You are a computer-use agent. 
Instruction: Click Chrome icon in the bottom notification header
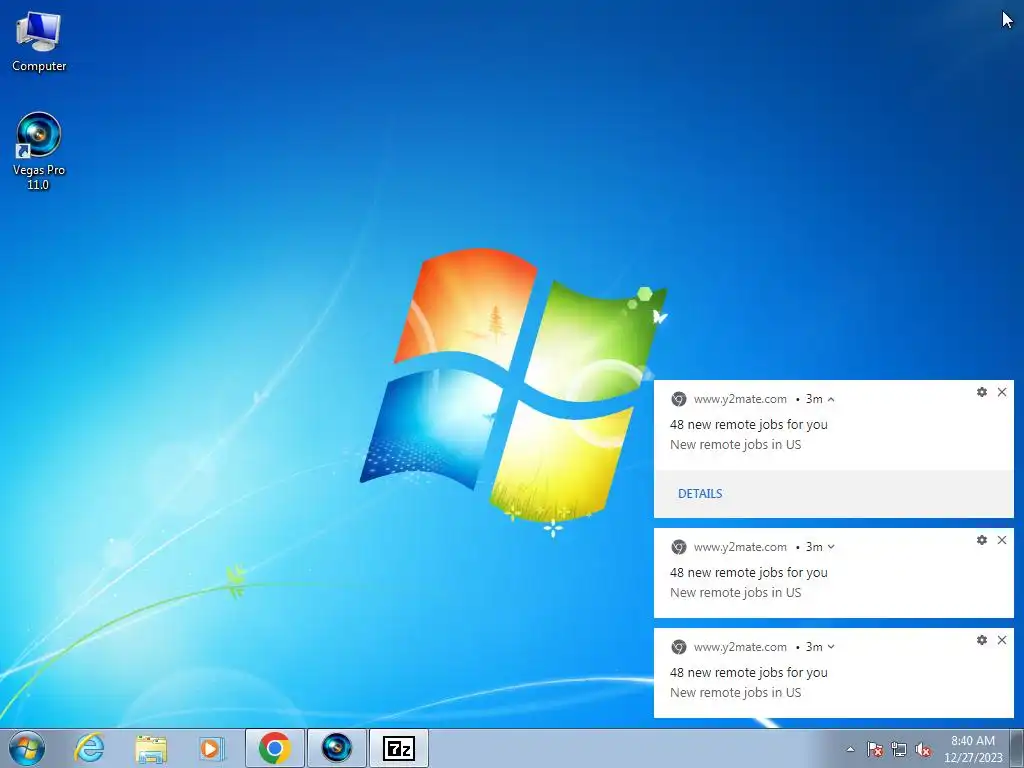point(679,647)
